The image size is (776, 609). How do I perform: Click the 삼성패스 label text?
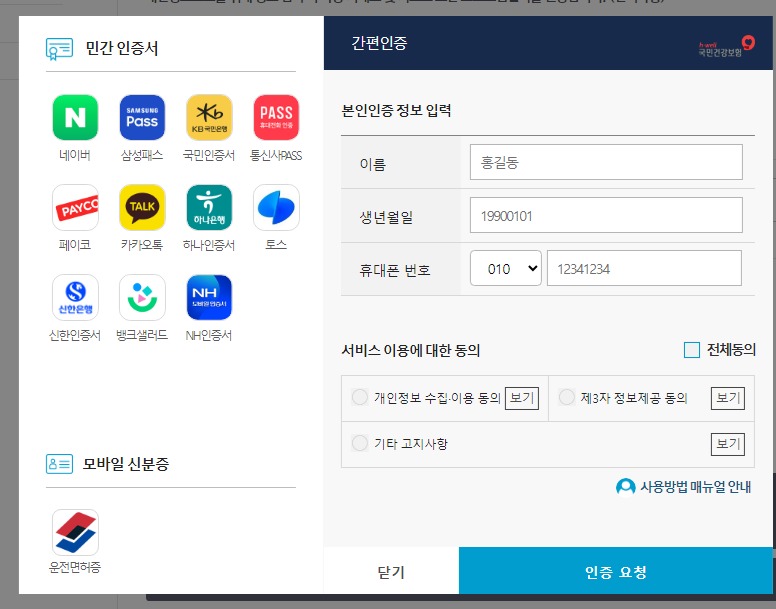(x=142, y=155)
